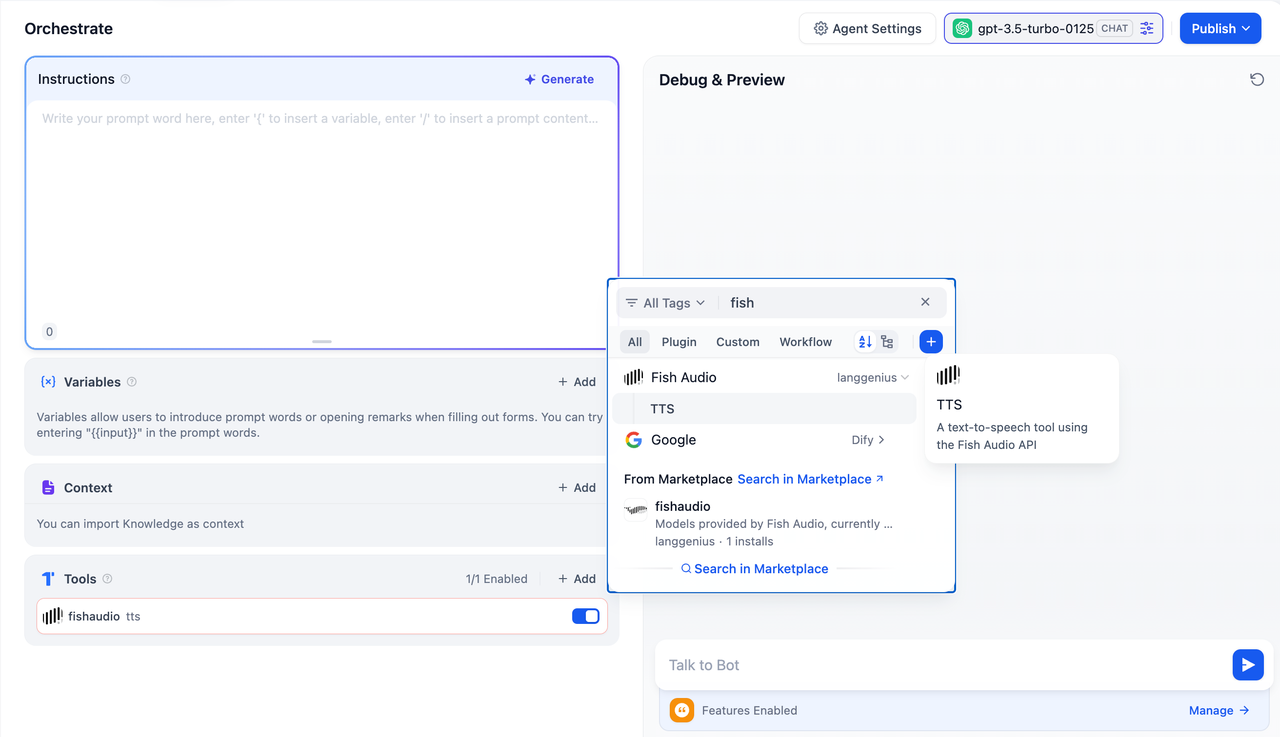Screen dimensions: 1280x737
Task: Click the tree view icon in tool picker
Action: (x=887, y=342)
